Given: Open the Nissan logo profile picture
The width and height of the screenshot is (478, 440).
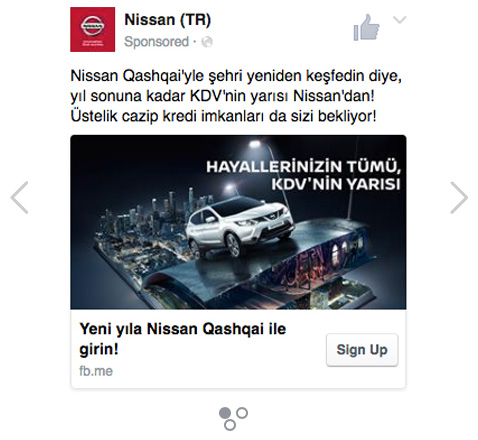Looking at the screenshot, I should (x=92, y=29).
